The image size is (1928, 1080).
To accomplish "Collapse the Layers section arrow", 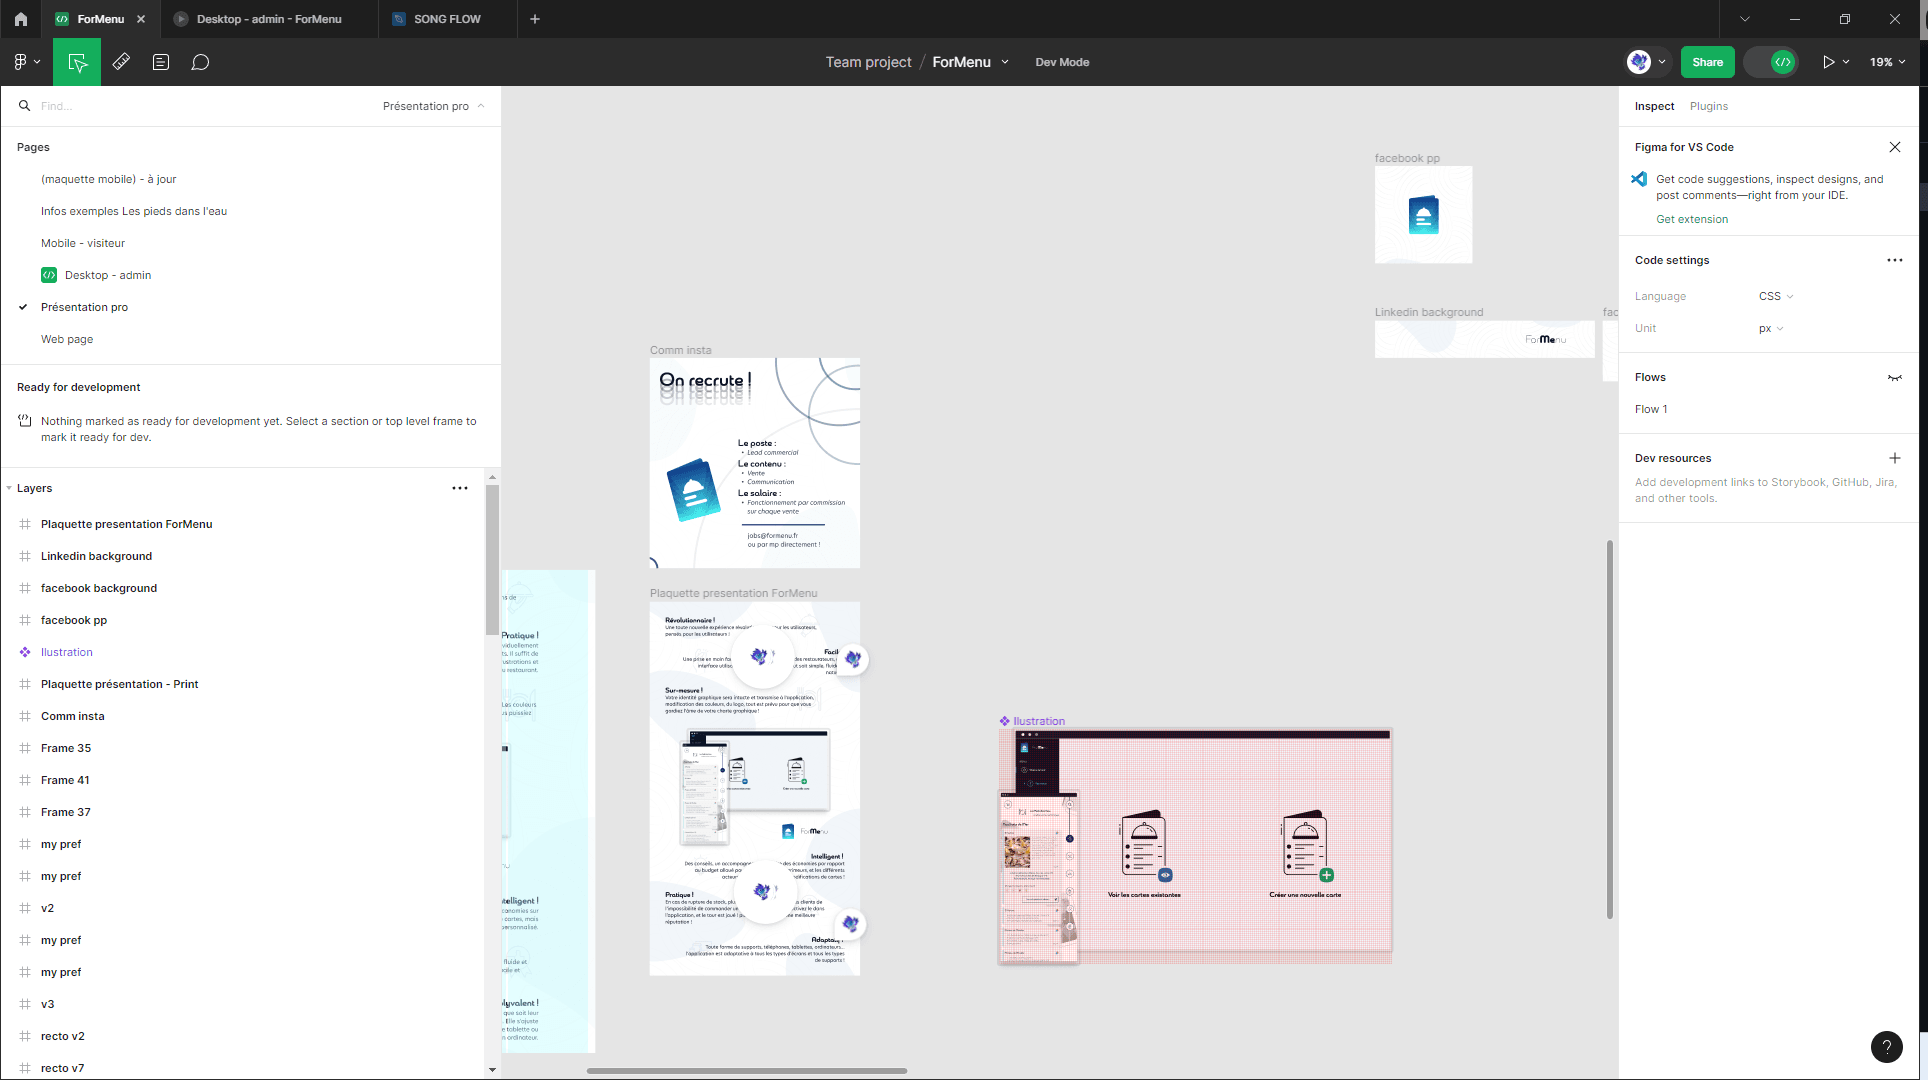I will [9, 488].
